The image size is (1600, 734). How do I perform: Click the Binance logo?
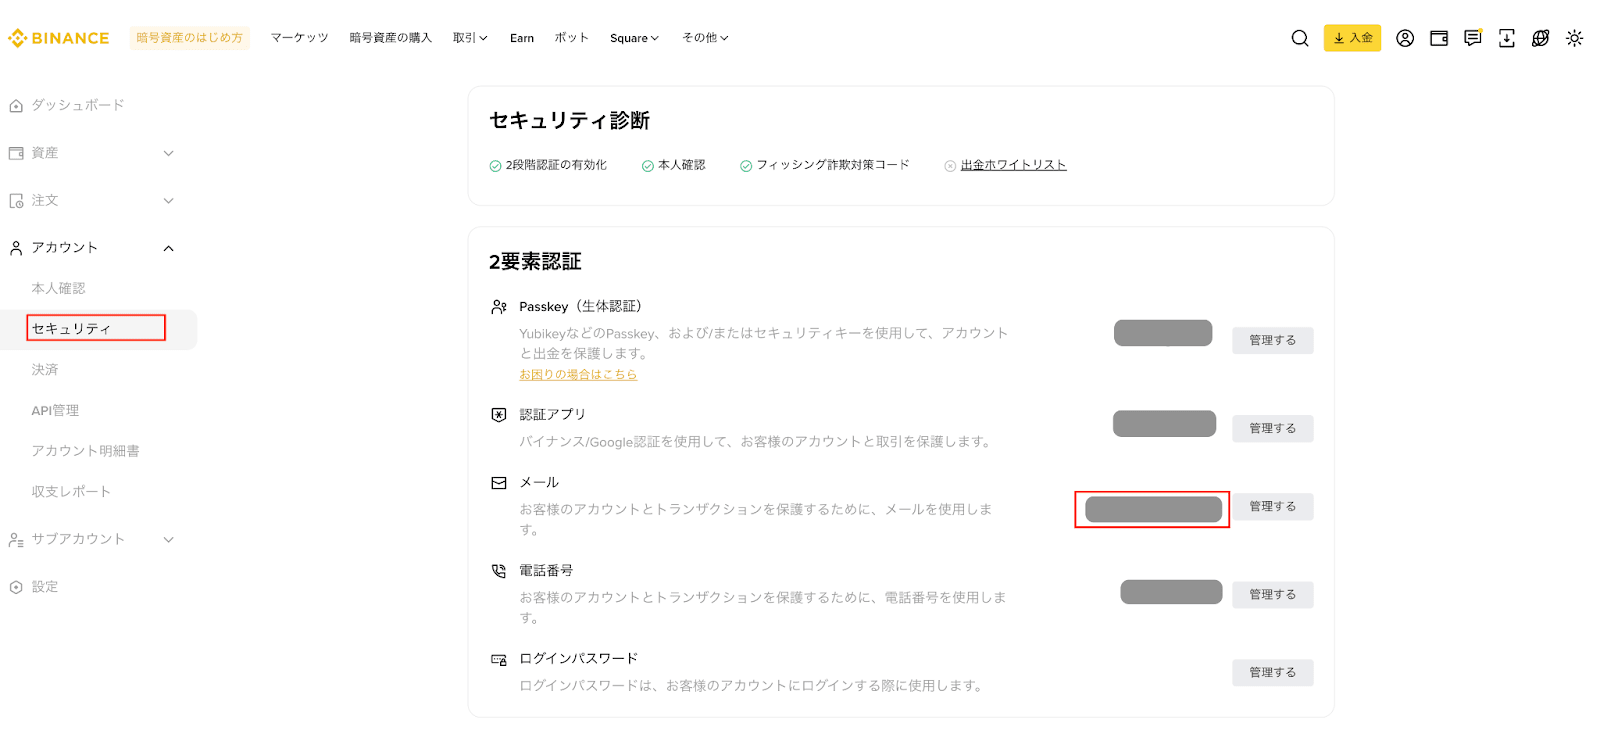(x=59, y=38)
